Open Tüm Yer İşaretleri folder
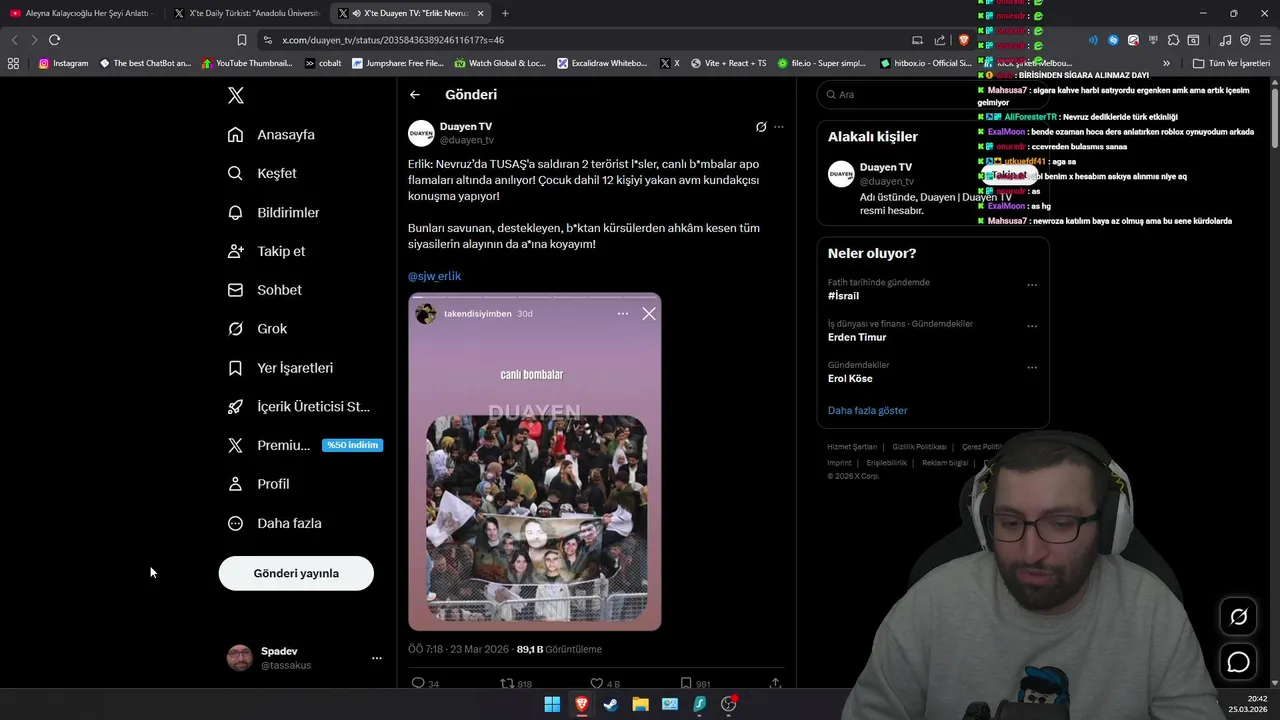 pos(1231,63)
